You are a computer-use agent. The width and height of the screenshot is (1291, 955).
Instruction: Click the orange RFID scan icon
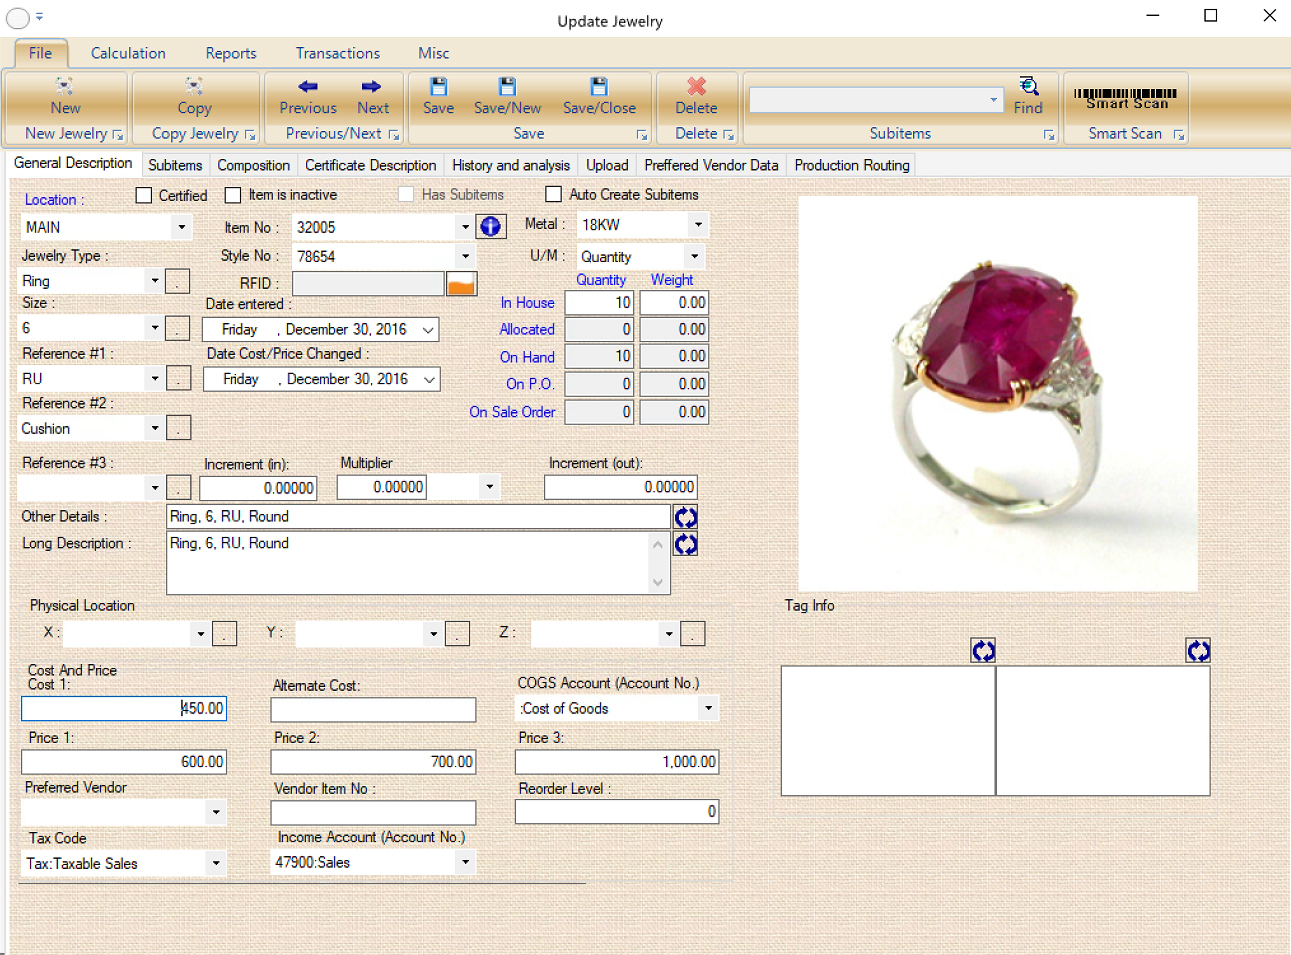click(462, 284)
